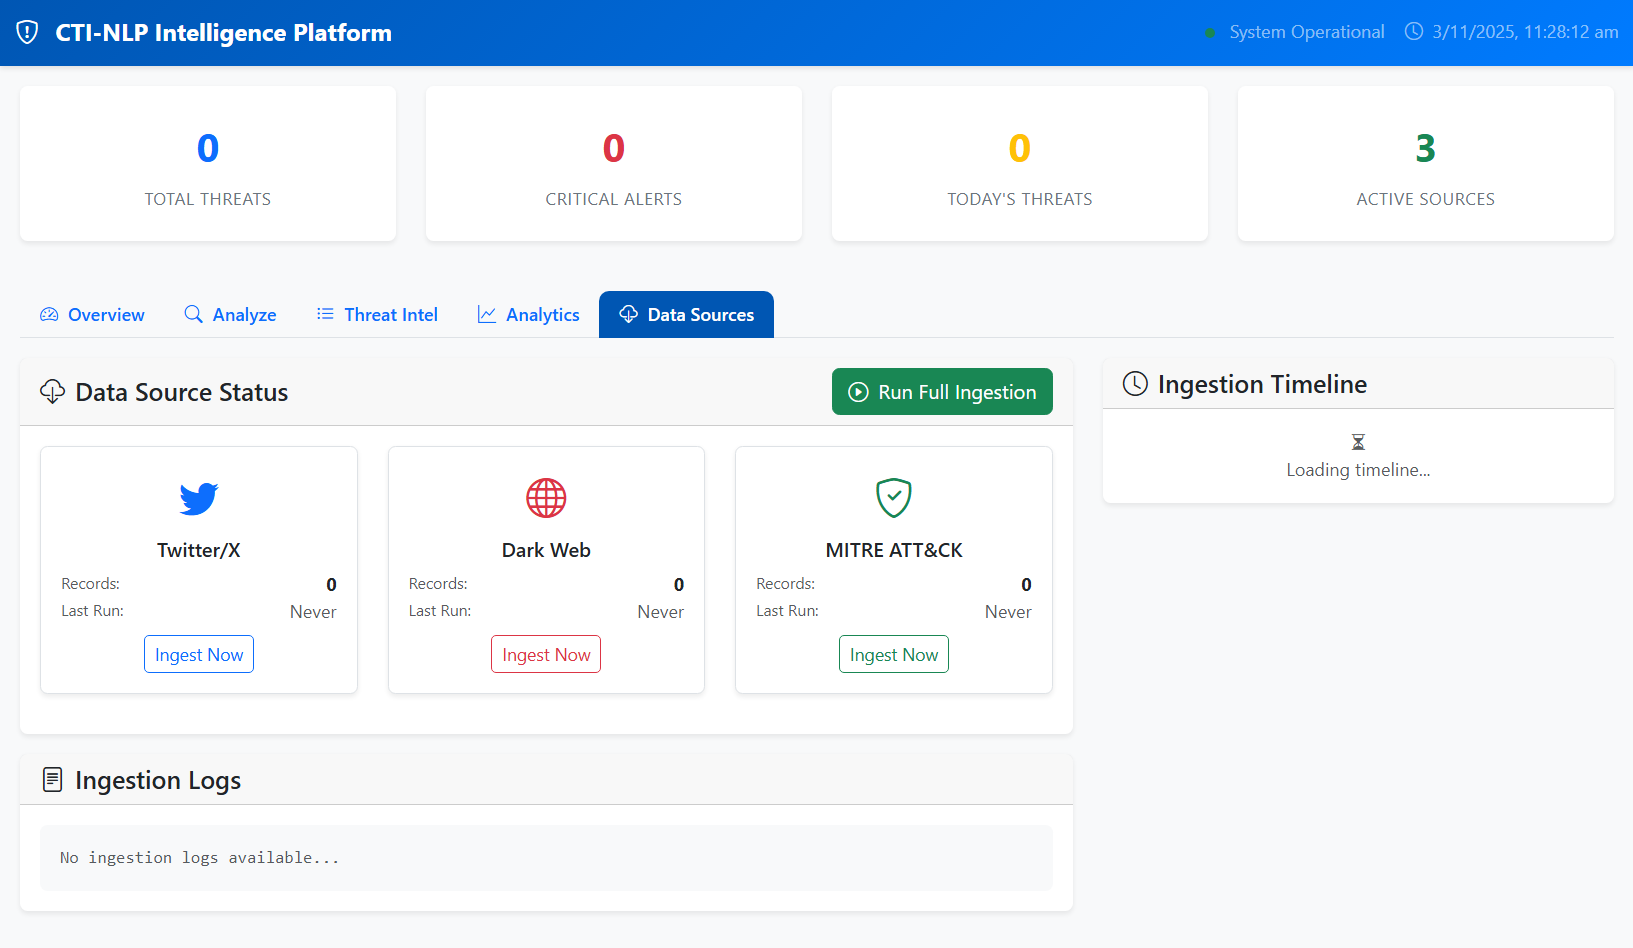Click the play icon inside Run Full Ingestion
Viewport: 1633px width, 948px height.
click(858, 392)
